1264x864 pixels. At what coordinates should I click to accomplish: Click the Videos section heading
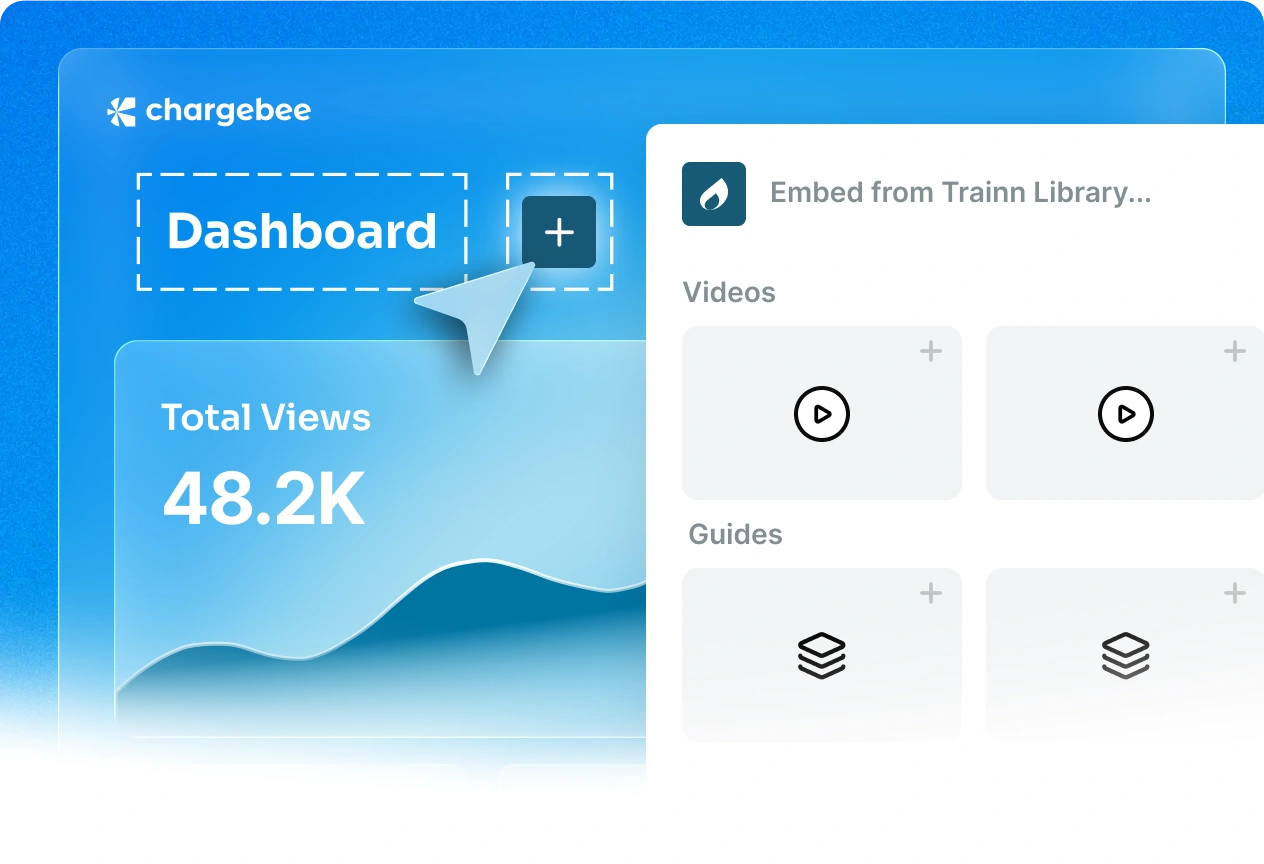(729, 293)
